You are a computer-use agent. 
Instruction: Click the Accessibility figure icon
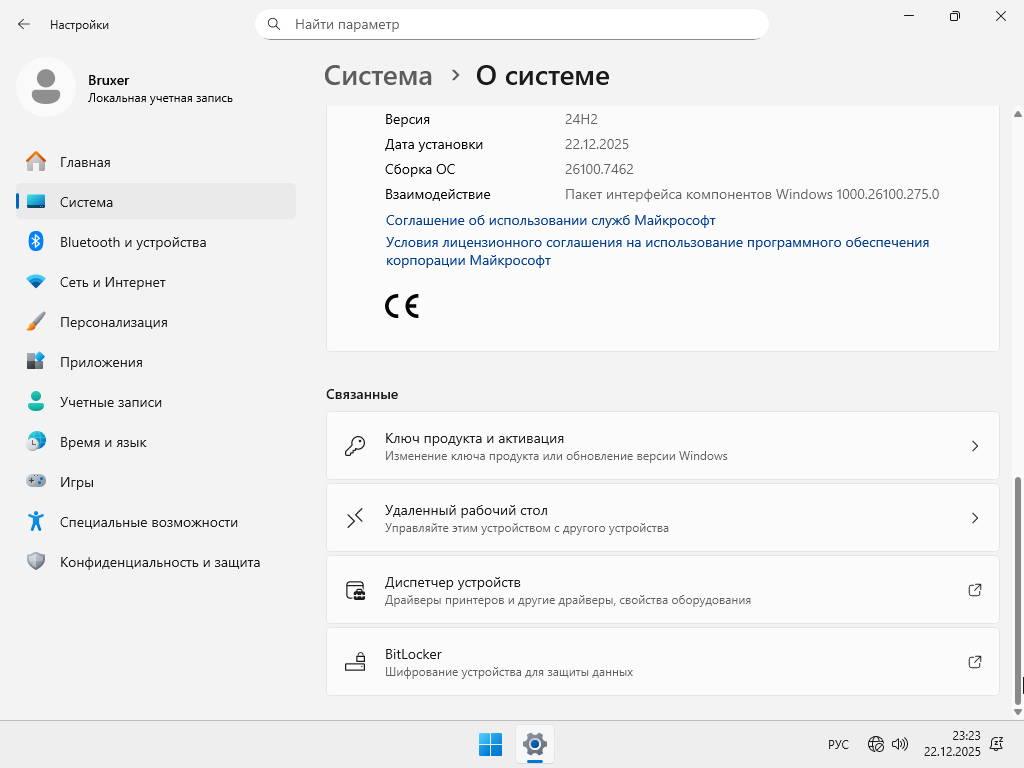pyautogui.click(x=36, y=522)
